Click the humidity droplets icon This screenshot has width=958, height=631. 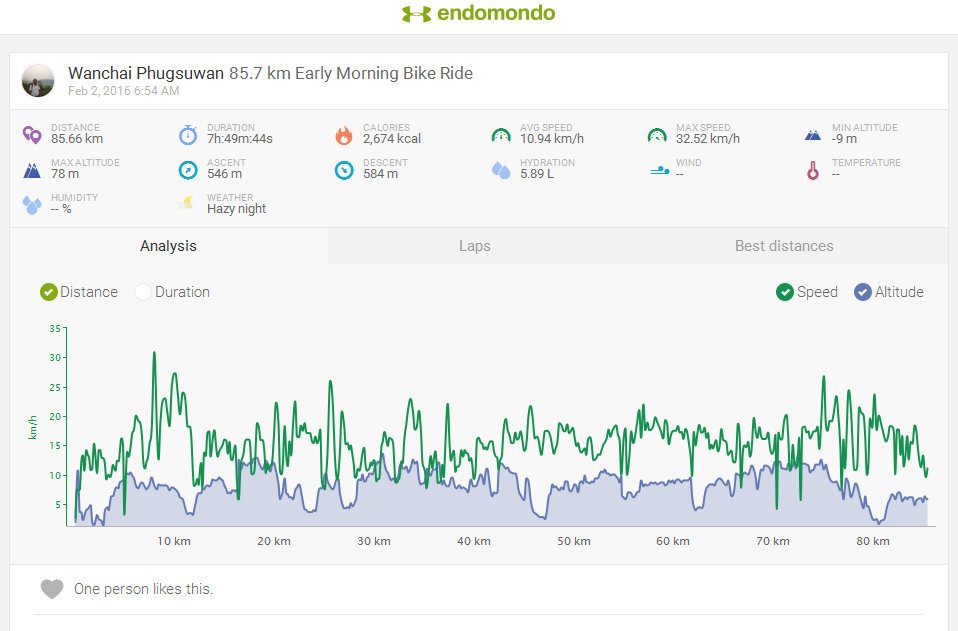coord(32,205)
